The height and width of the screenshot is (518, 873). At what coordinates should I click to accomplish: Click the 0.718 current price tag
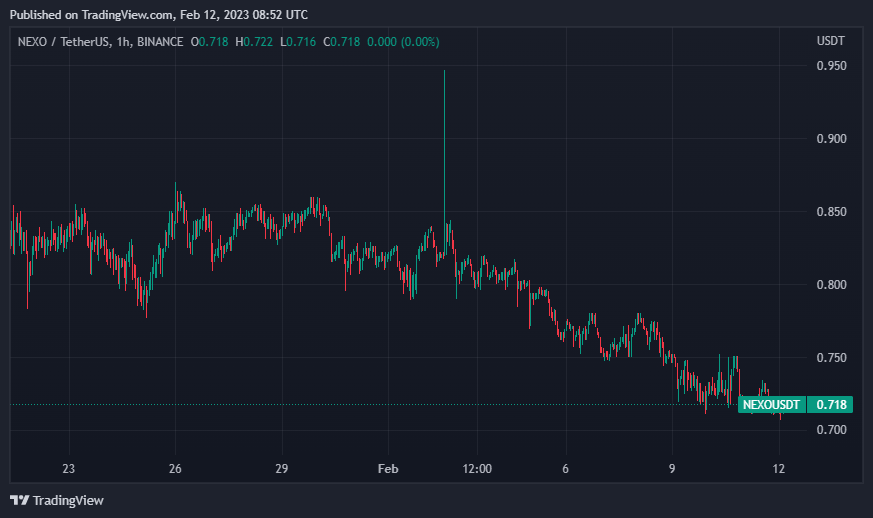832,405
